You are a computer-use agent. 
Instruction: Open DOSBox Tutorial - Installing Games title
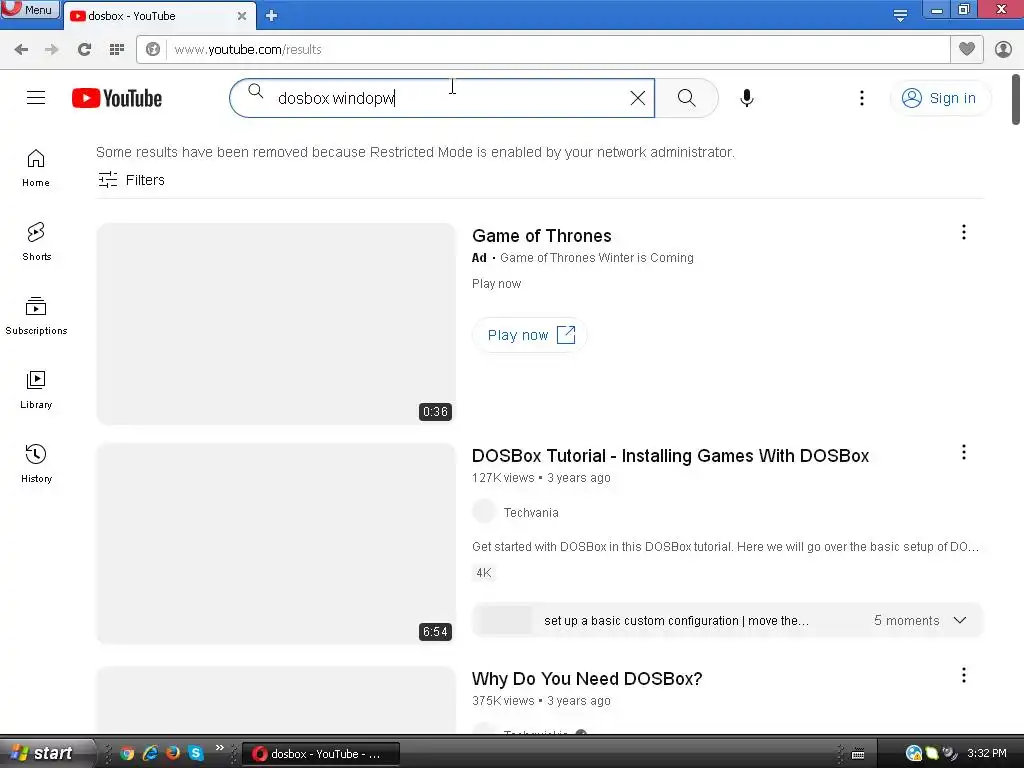pyautogui.click(x=670, y=456)
